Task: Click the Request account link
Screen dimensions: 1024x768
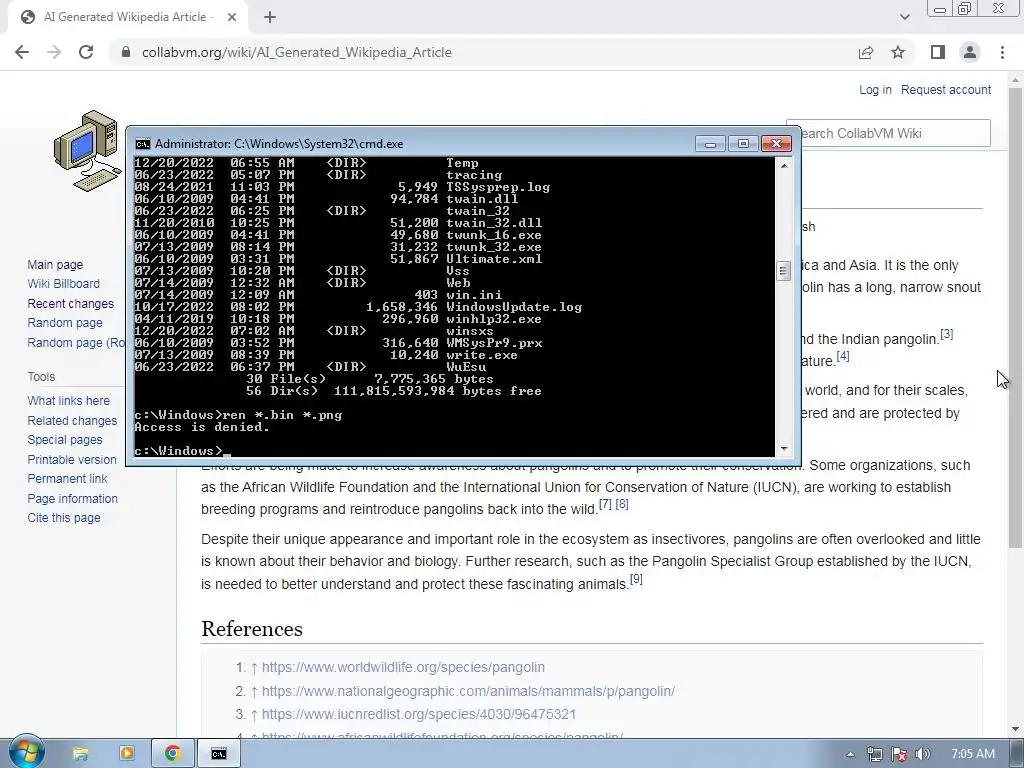Action: [946, 89]
